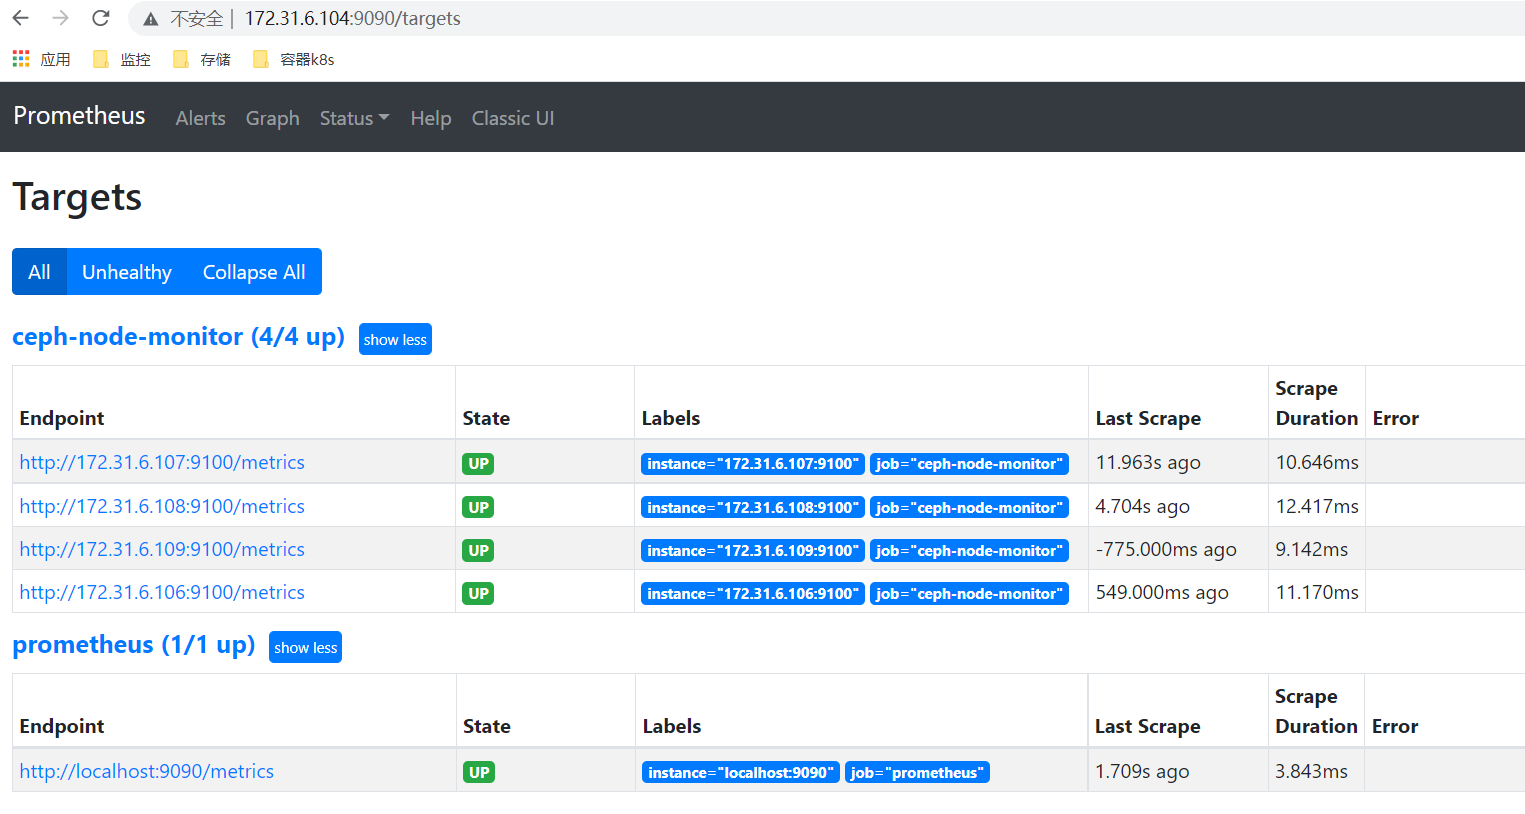Click last scrape value 11.963s ago
The height and width of the screenshot is (814, 1525).
point(1148,462)
